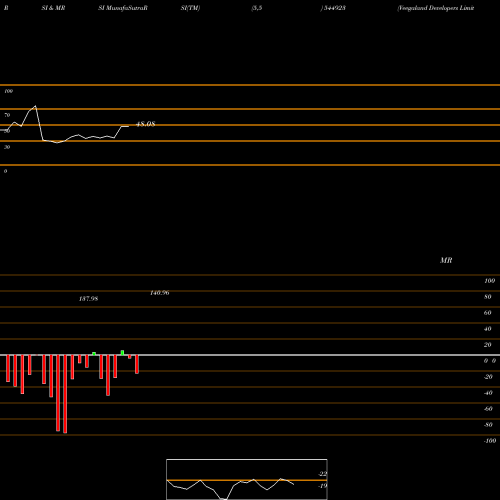
Task: Click the -100 label on MR axis
Action: pyautogui.click(x=490, y=441)
